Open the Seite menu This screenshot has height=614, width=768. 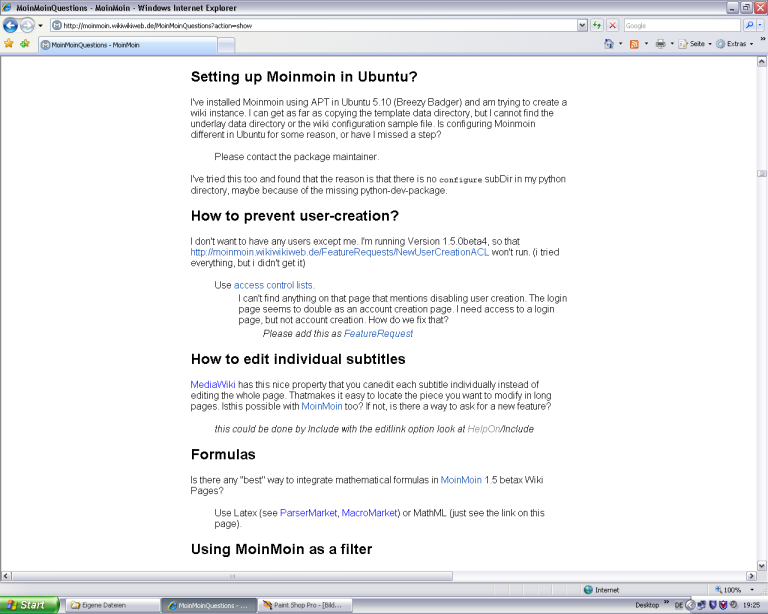[696, 44]
